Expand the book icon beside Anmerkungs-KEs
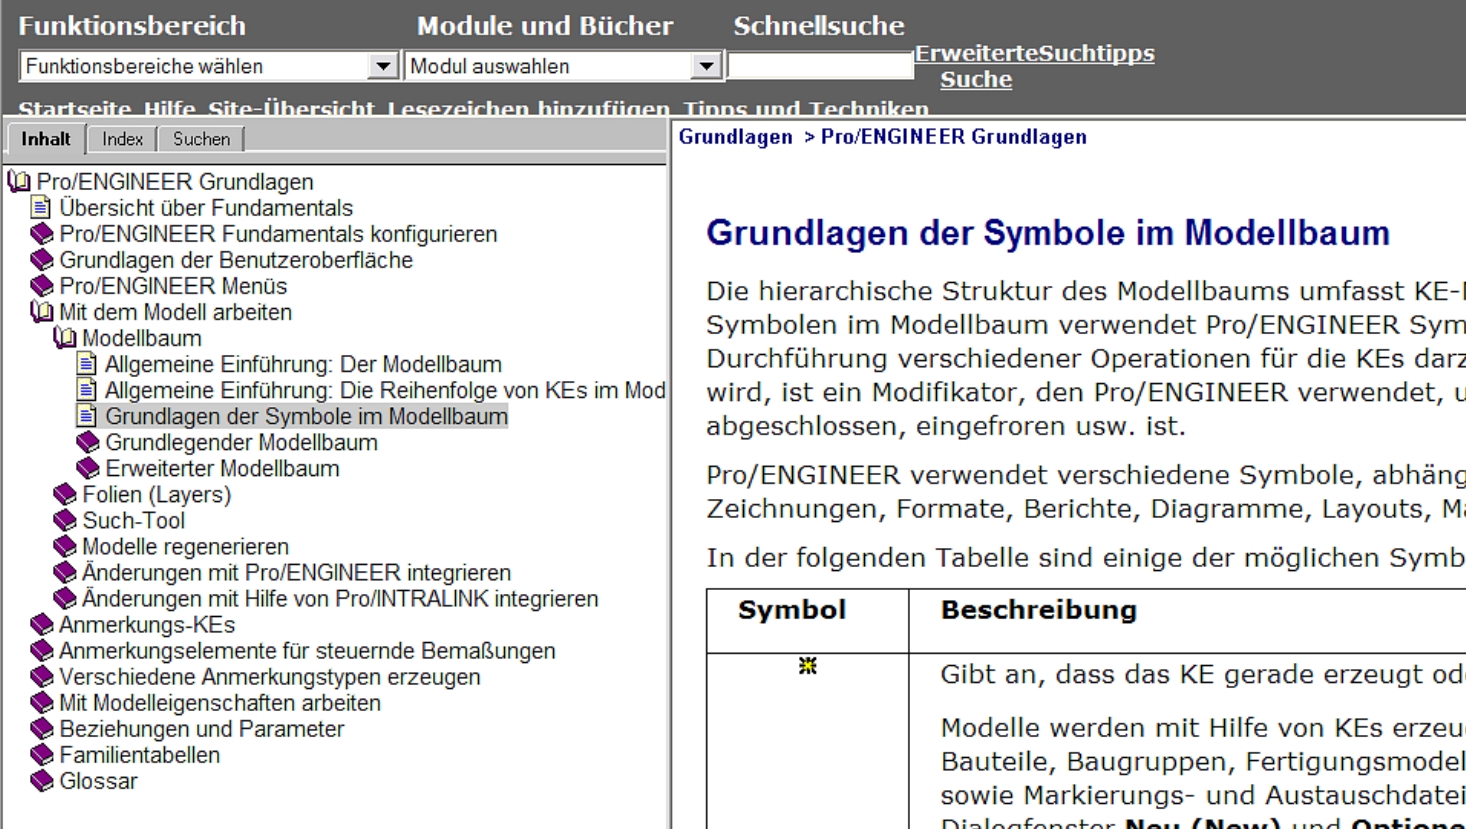Viewport: 1466px width, 829px height. click(42, 624)
